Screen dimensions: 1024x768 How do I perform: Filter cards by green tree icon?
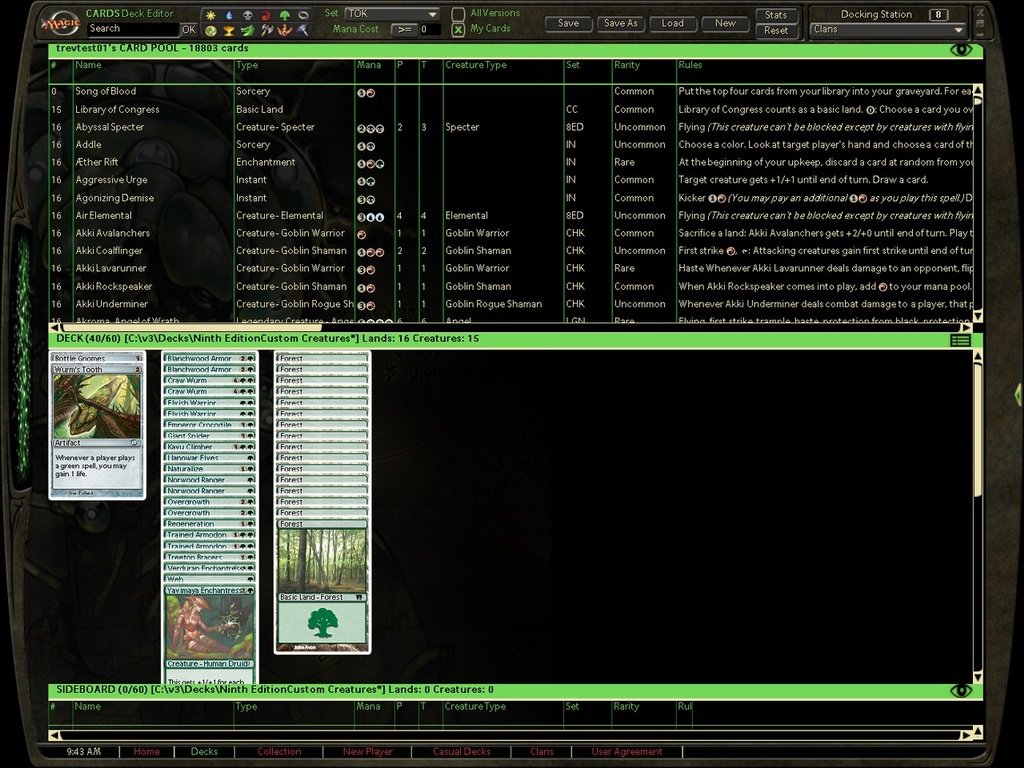click(x=285, y=16)
